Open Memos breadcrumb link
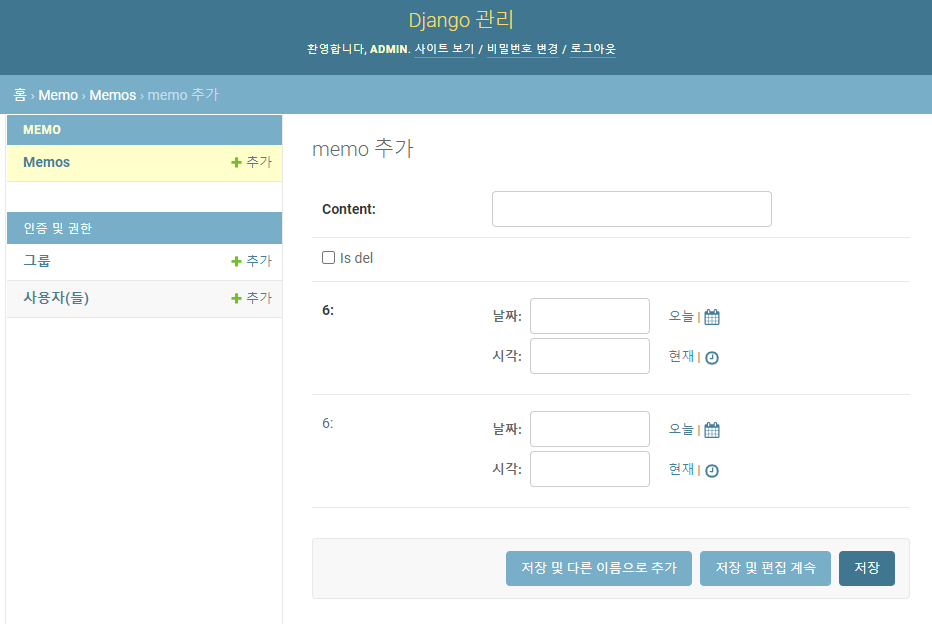Image resolution: width=932 pixels, height=624 pixels. tap(113, 95)
